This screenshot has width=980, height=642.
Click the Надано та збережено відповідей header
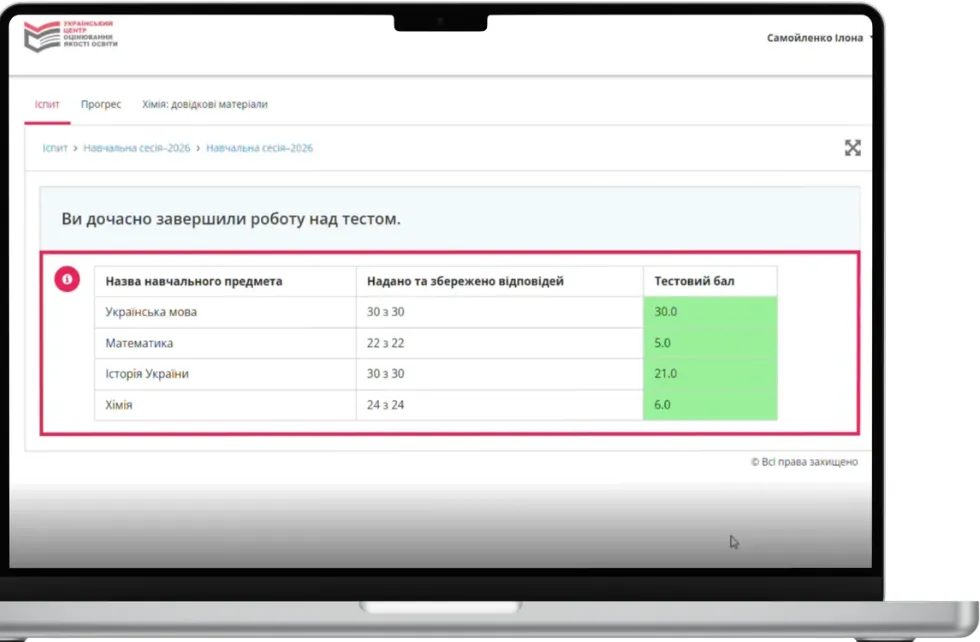(x=500, y=281)
